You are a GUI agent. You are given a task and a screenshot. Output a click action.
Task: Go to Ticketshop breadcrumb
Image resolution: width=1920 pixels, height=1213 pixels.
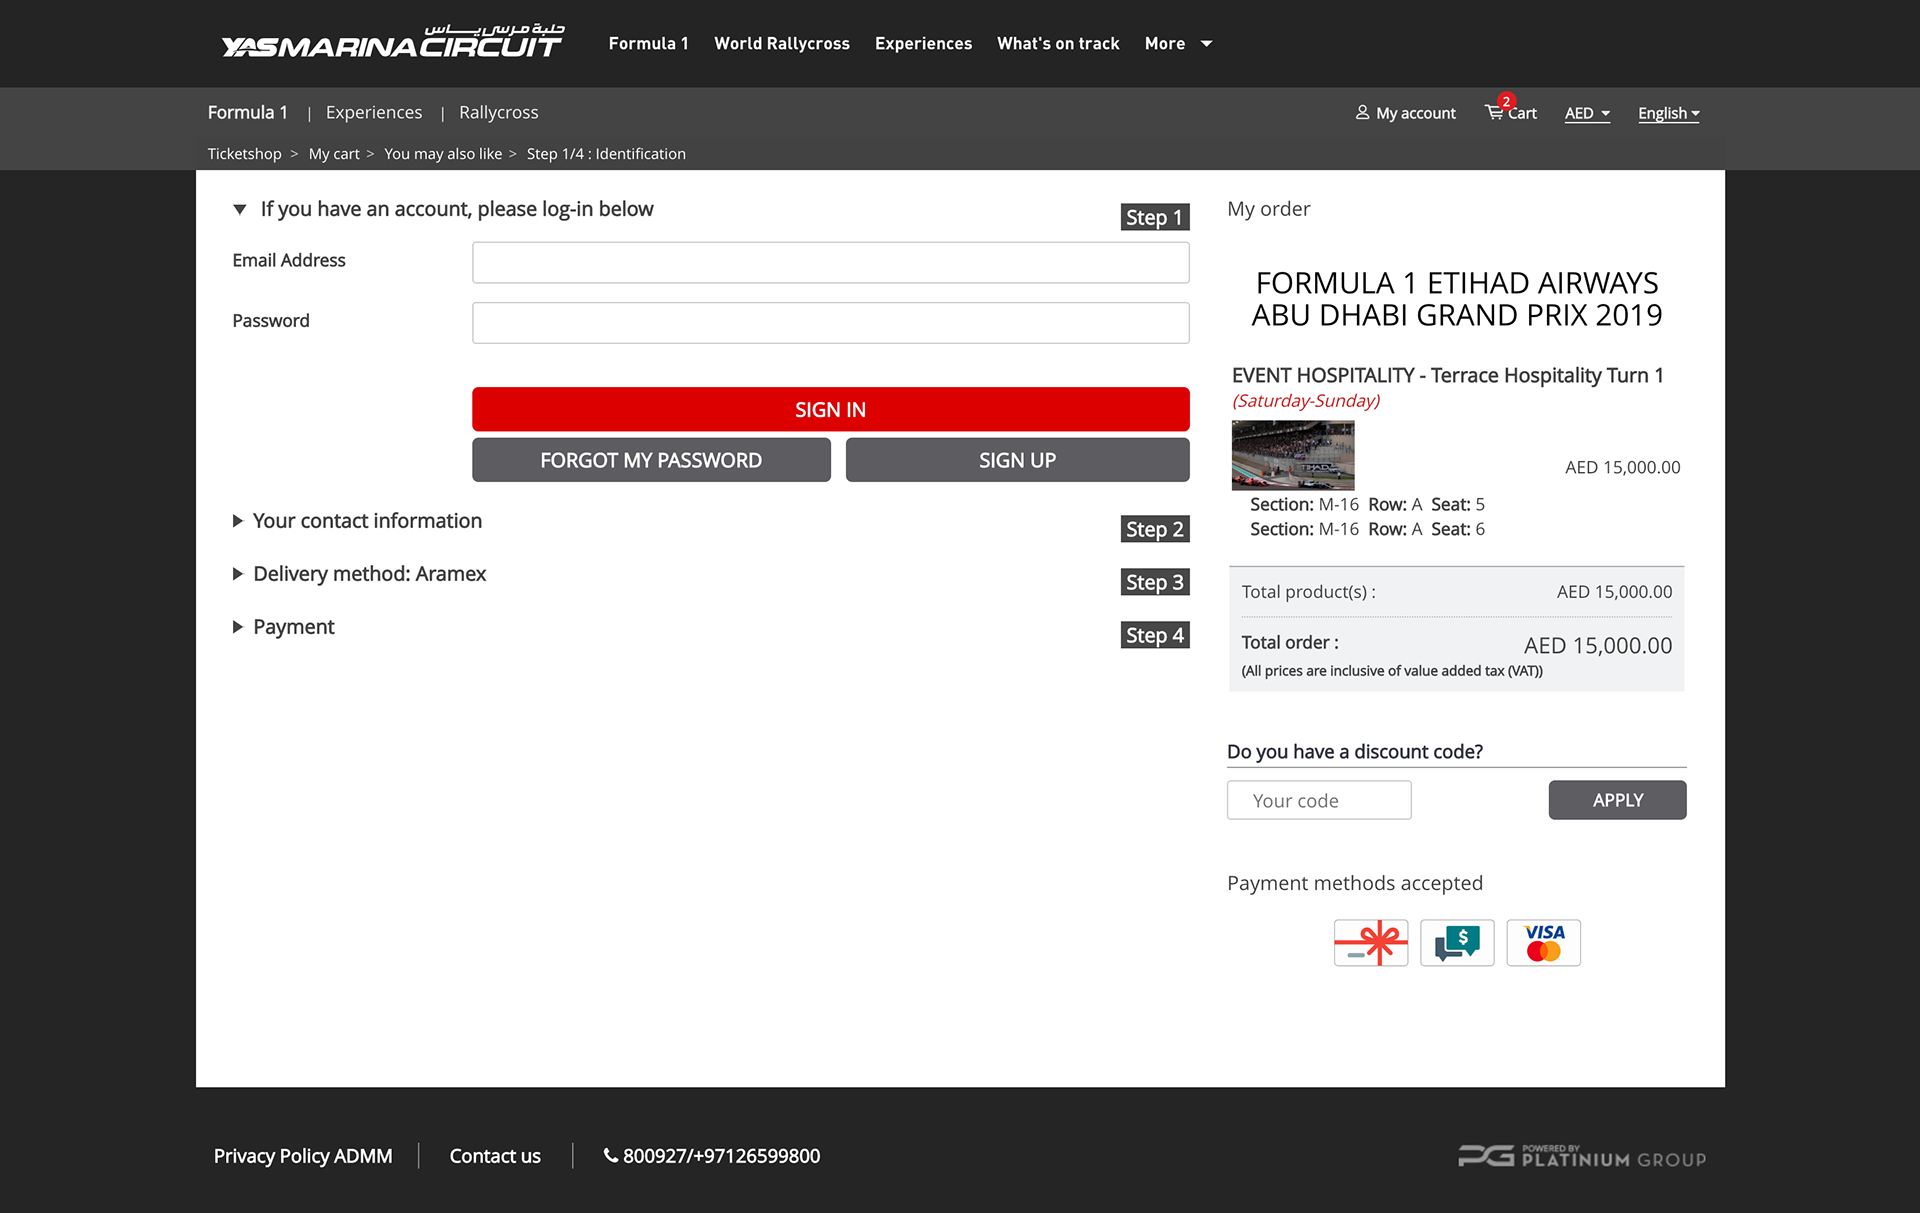point(244,154)
